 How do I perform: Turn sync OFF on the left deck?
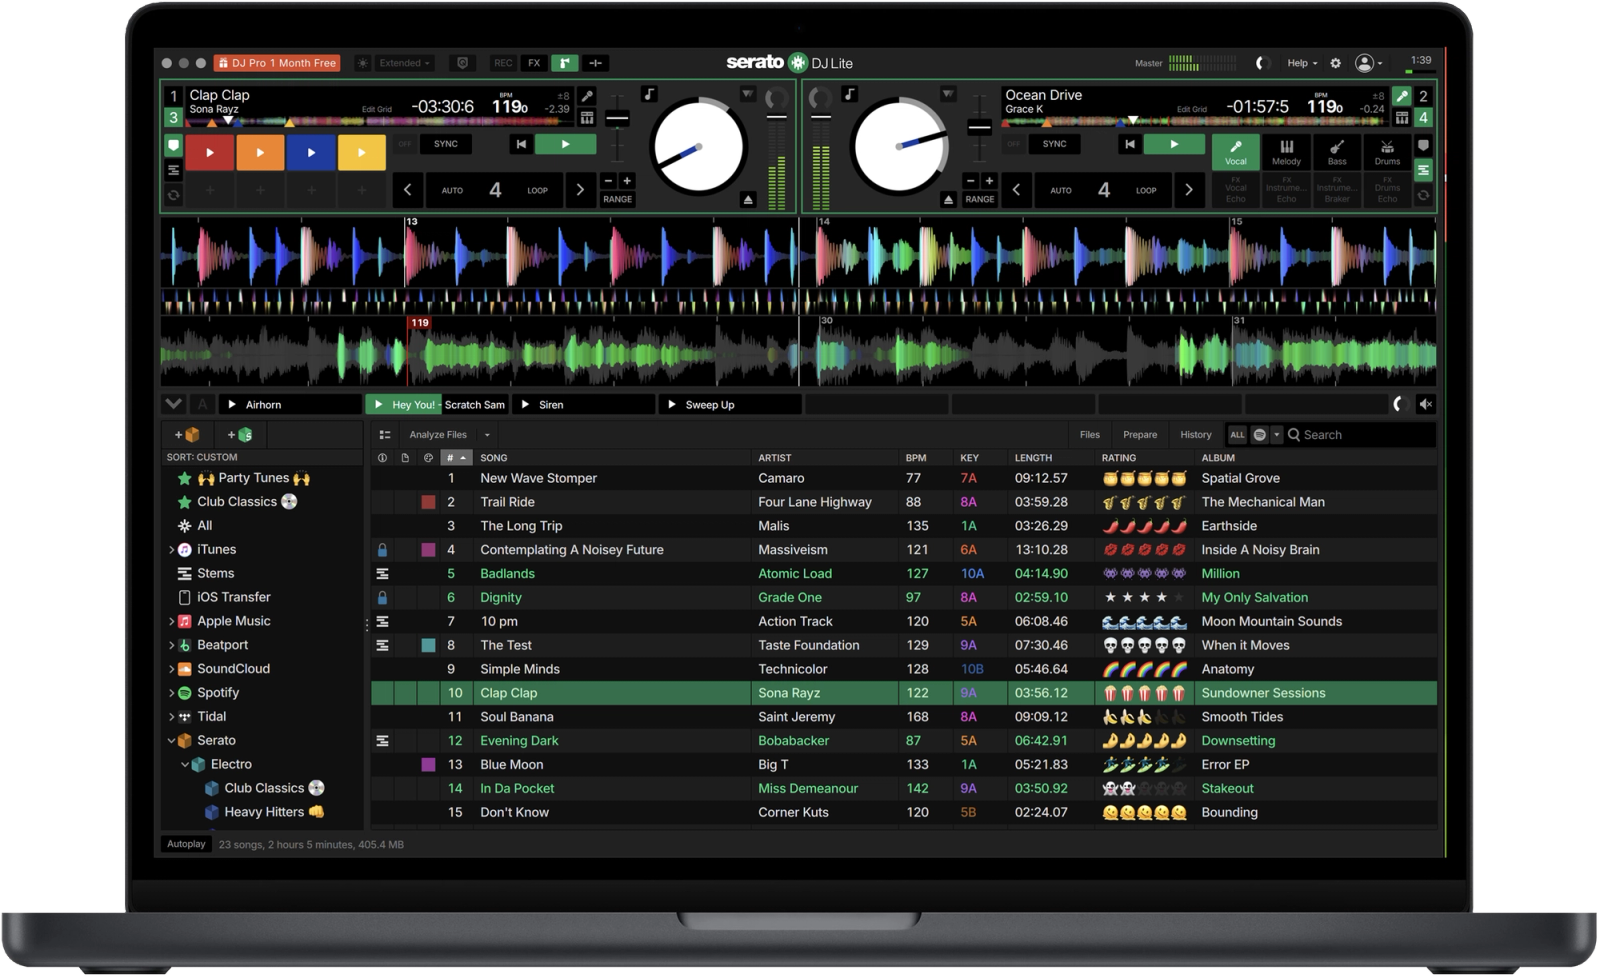point(405,144)
